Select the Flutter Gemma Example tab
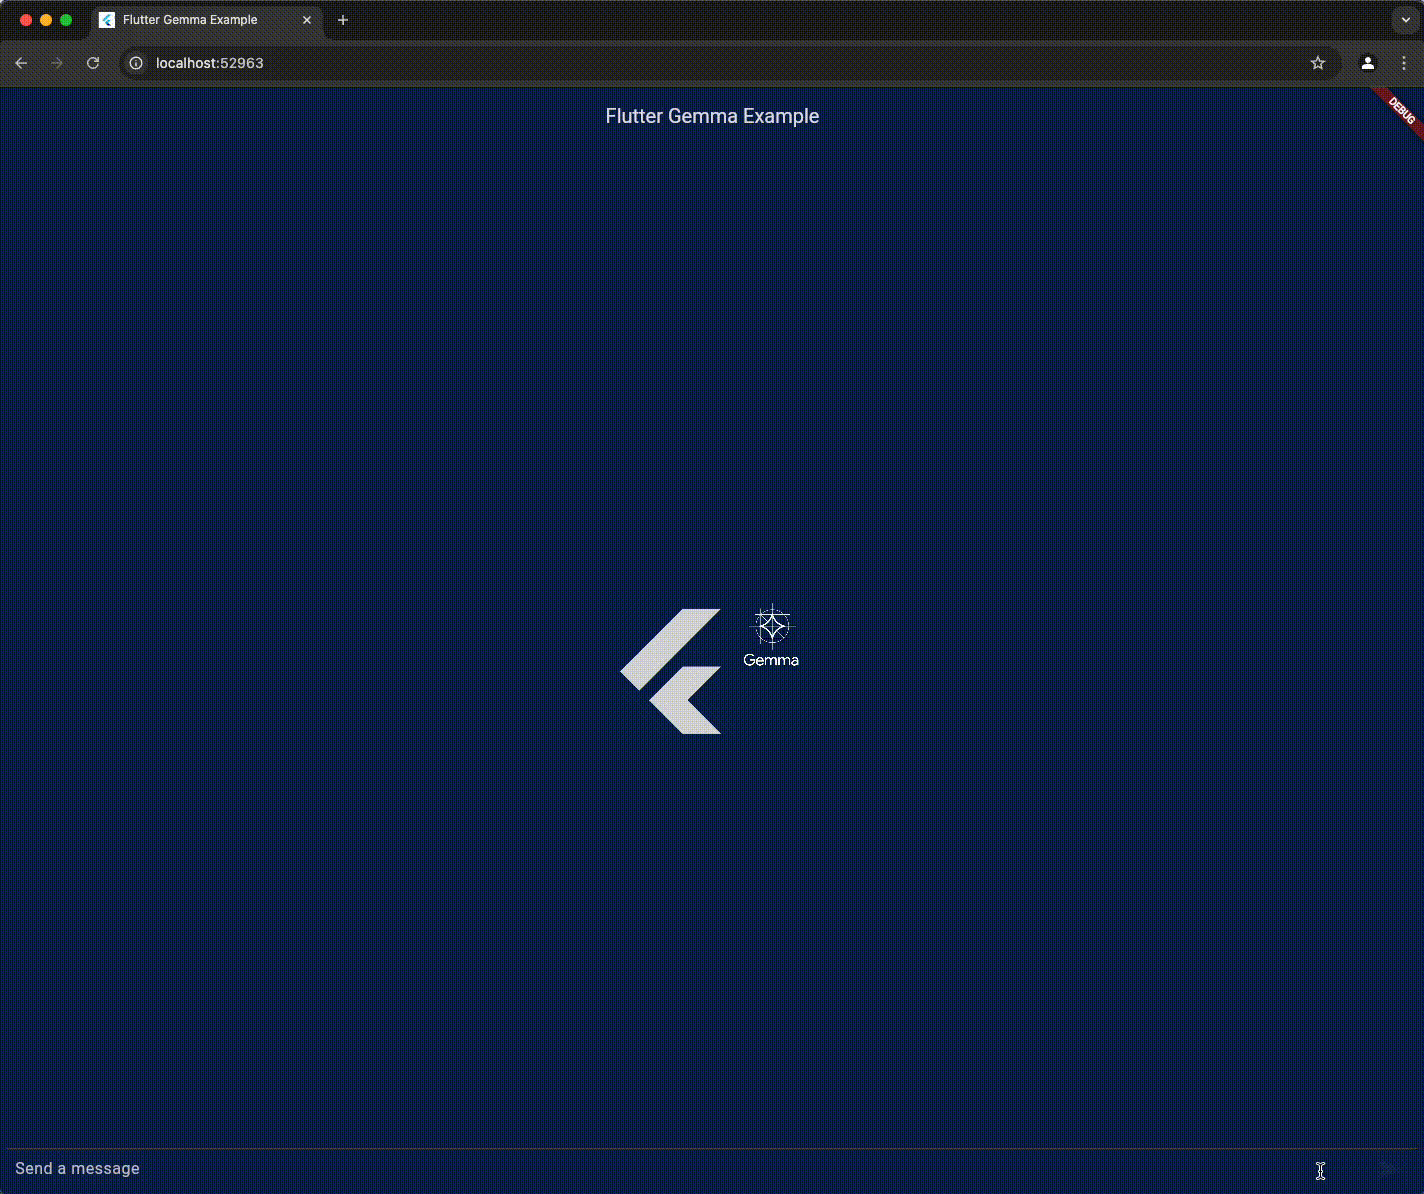The image size is (1424, 1194). tap(207, 20)
